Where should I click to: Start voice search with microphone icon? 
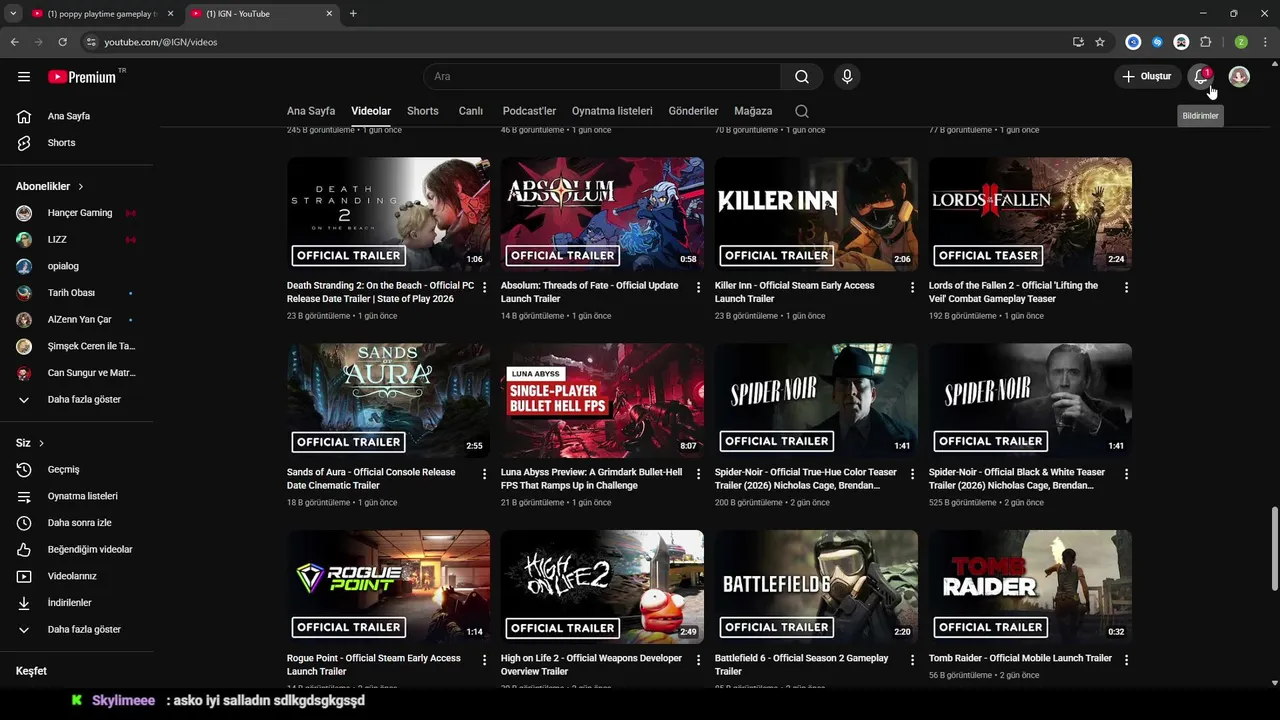tap(847, 77)
